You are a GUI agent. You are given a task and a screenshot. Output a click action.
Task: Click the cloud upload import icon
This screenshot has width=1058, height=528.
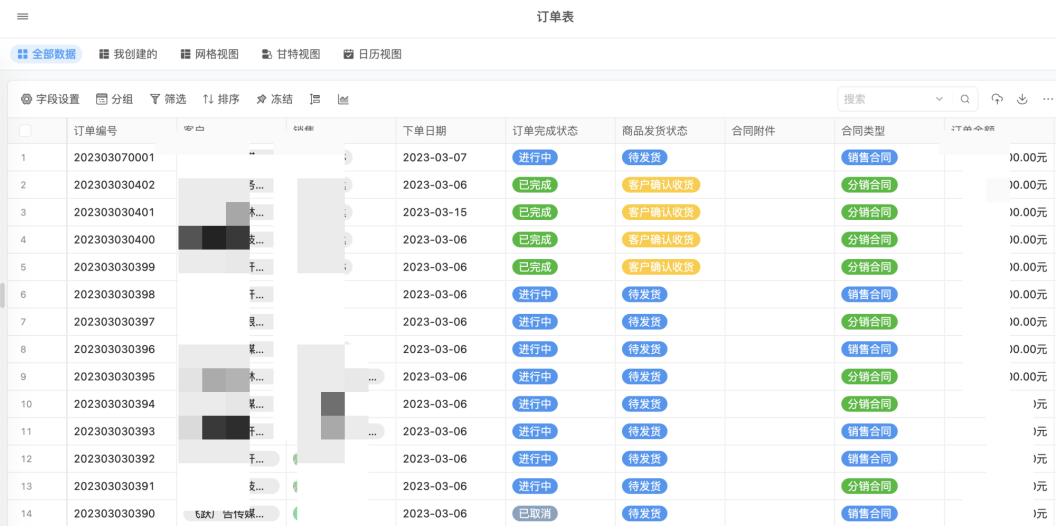pos(997,99)
